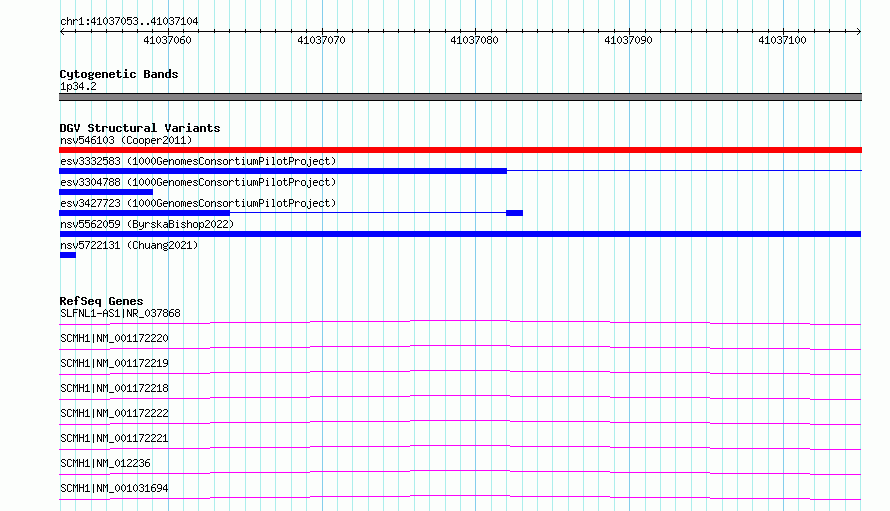Viewport: 890px width, 511px height.
Task: Click the blue nsv5562059 variant bar
Action: (460, 234)
